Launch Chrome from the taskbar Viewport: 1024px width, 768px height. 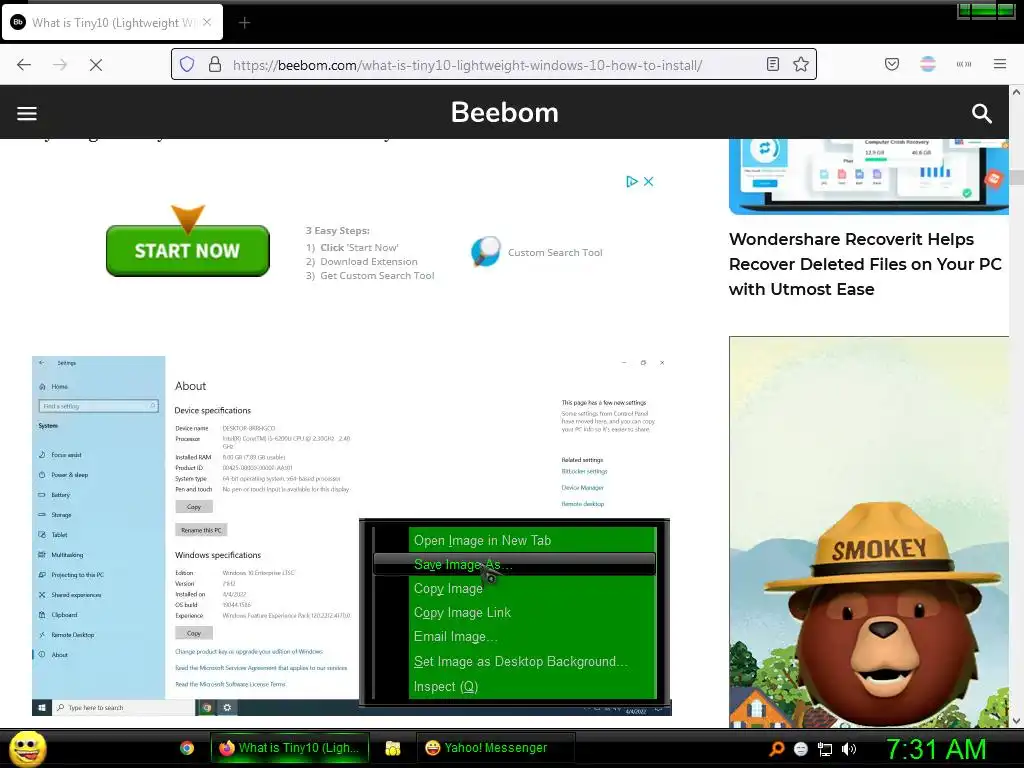[187, 748]
